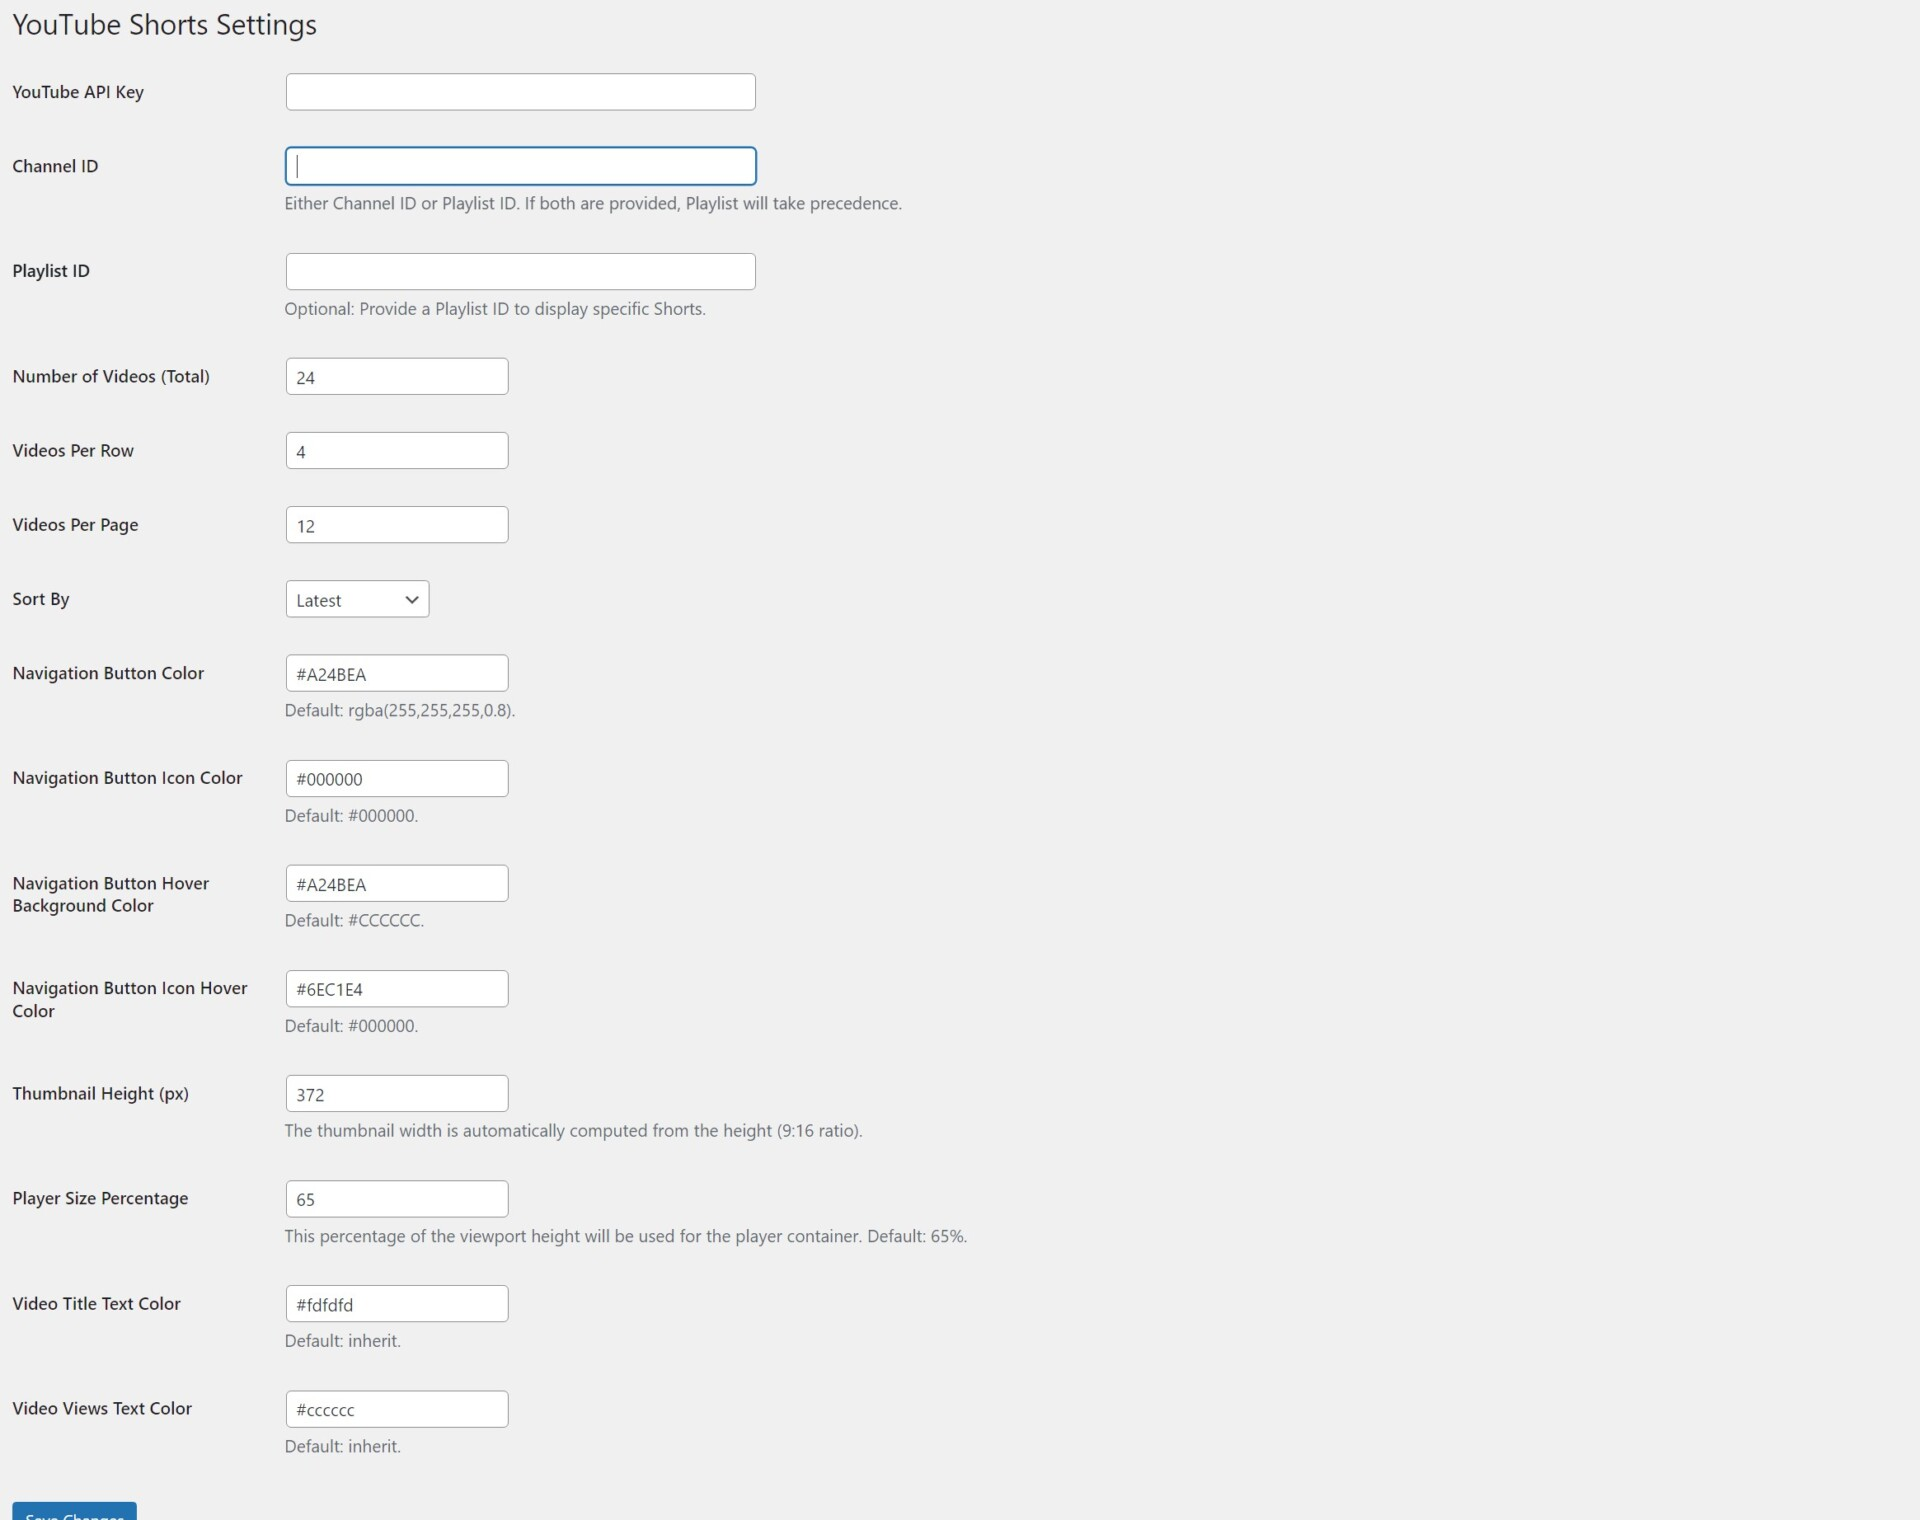This screenshot has width=1920, height=1520.
Task: Click the Channel ID label
Action: pyautogui.click(x=55, y=166)
